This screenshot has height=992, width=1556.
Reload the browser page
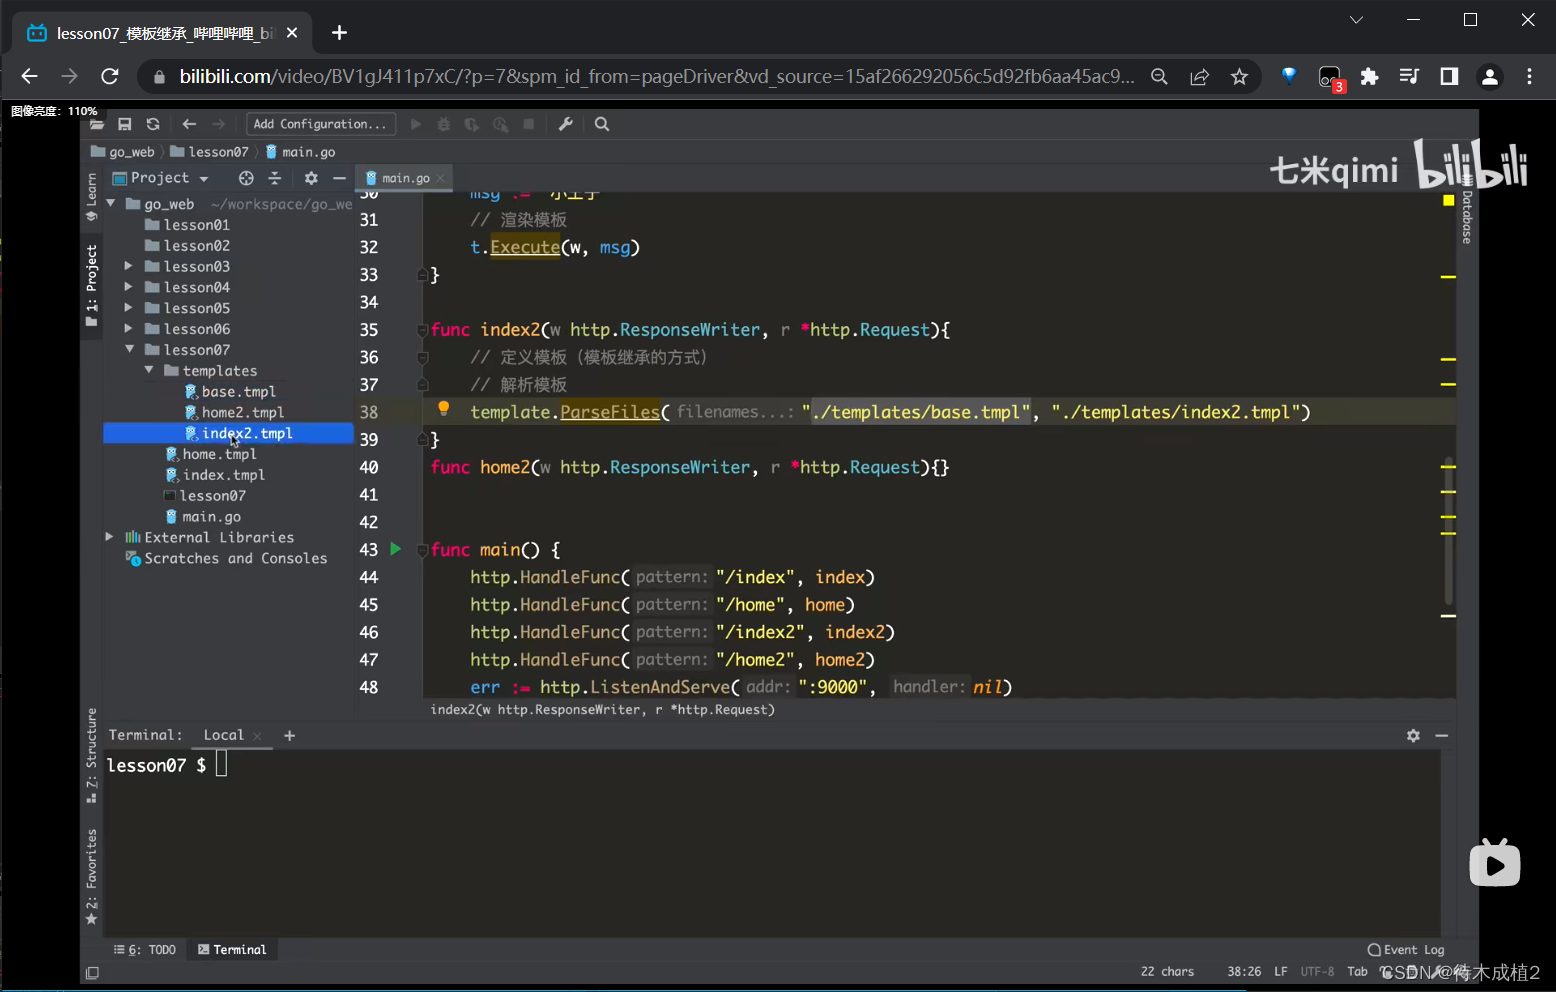tap(110, 76)
